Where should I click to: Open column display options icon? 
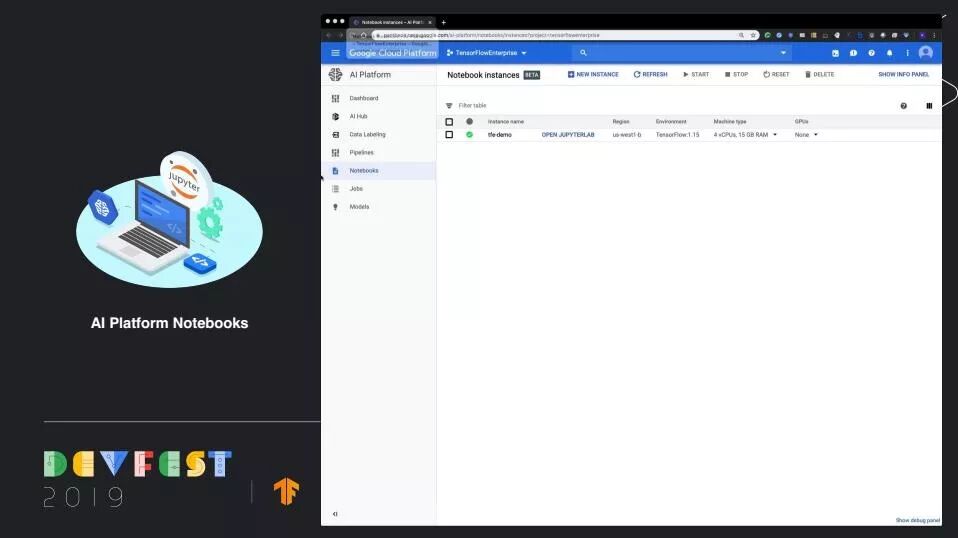click(929, 106)
